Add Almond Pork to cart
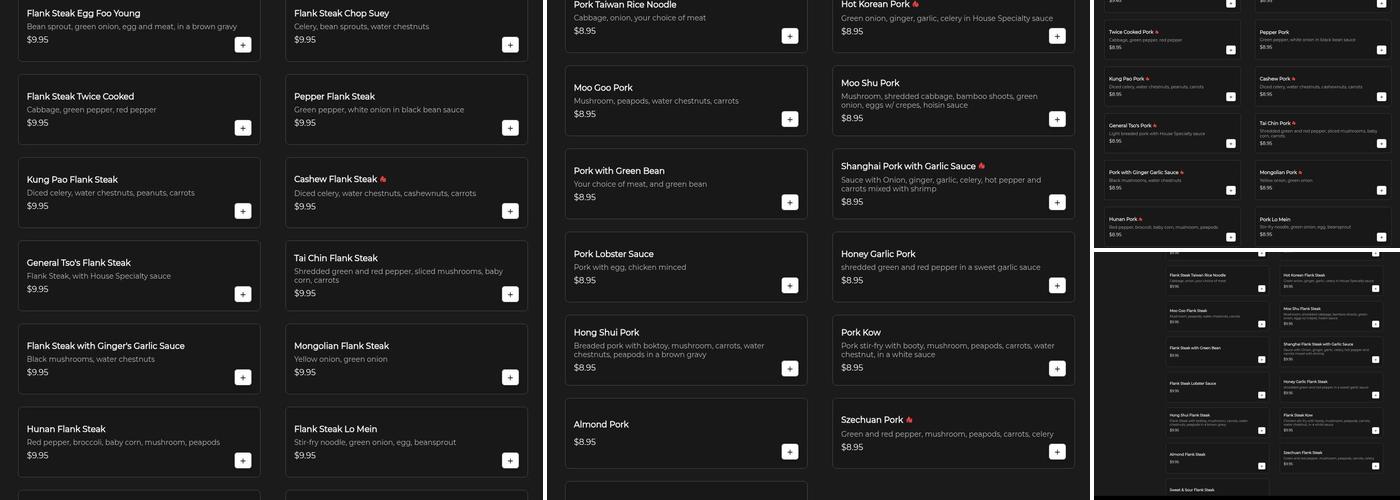This screenshot has width=1400, height=500. pos(790,451)
